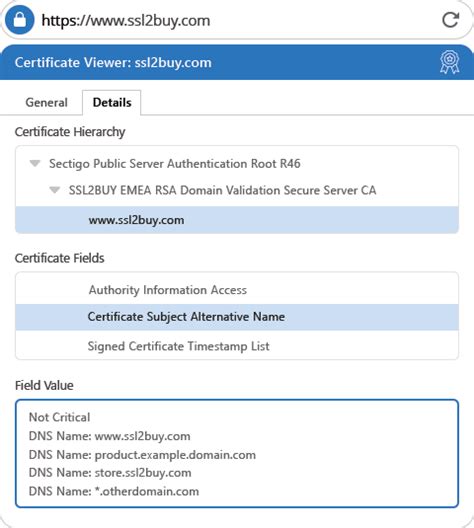This screenshot has width=474, height=528.
Task: Collapse the SSL2BUY EMEA RSA node arrow
Action: pyautogui.click(x=55, y=190)
